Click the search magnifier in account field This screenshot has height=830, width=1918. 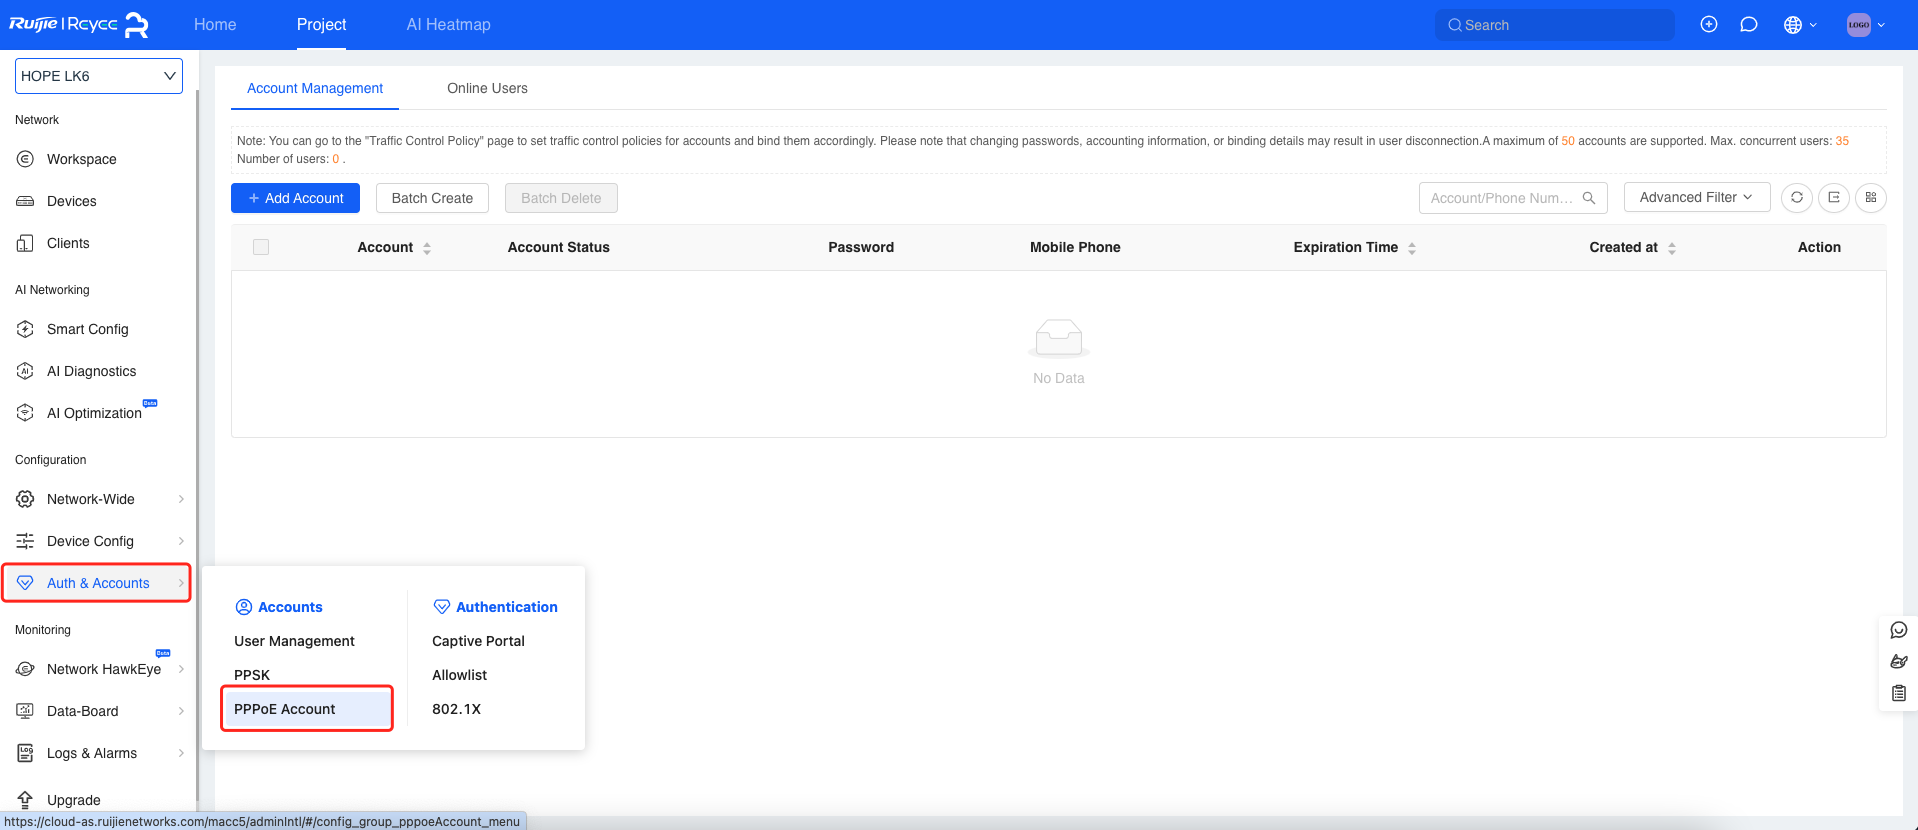coord(1589,198)
